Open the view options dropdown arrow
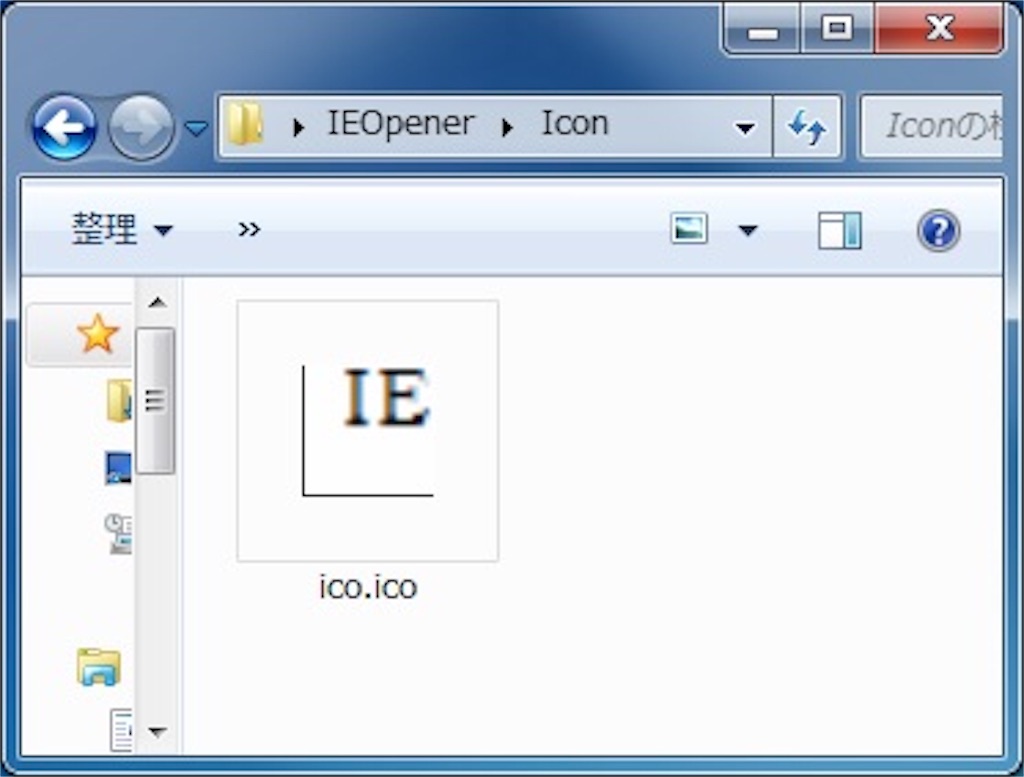1024x777 pixels. click(x=747, y=230)
